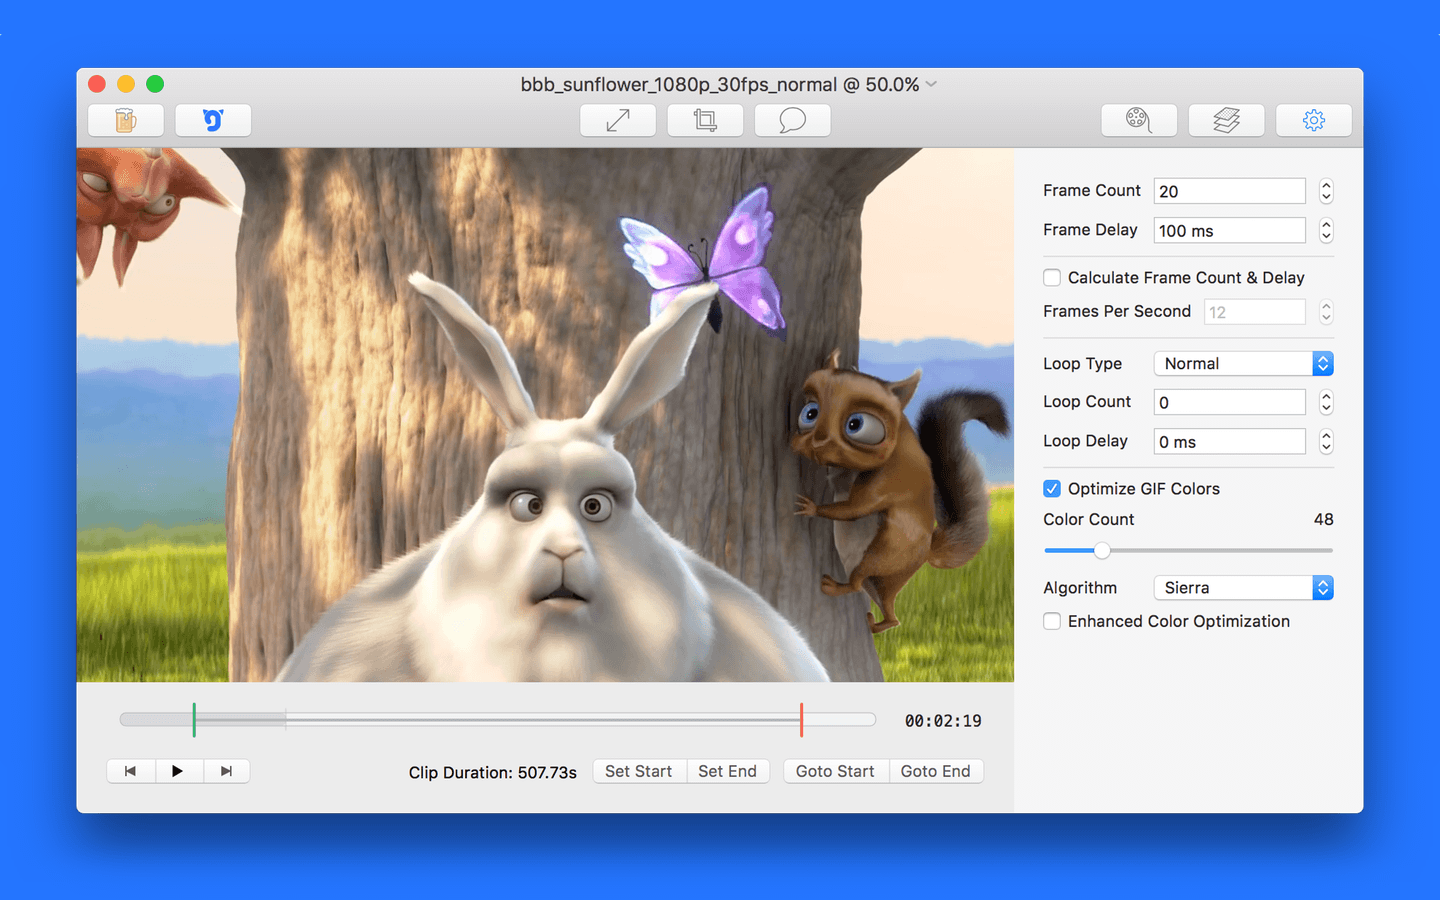1440x900 pixels.
Task: Open the blue gear settings panel
Action: (x=1313, y=121)
